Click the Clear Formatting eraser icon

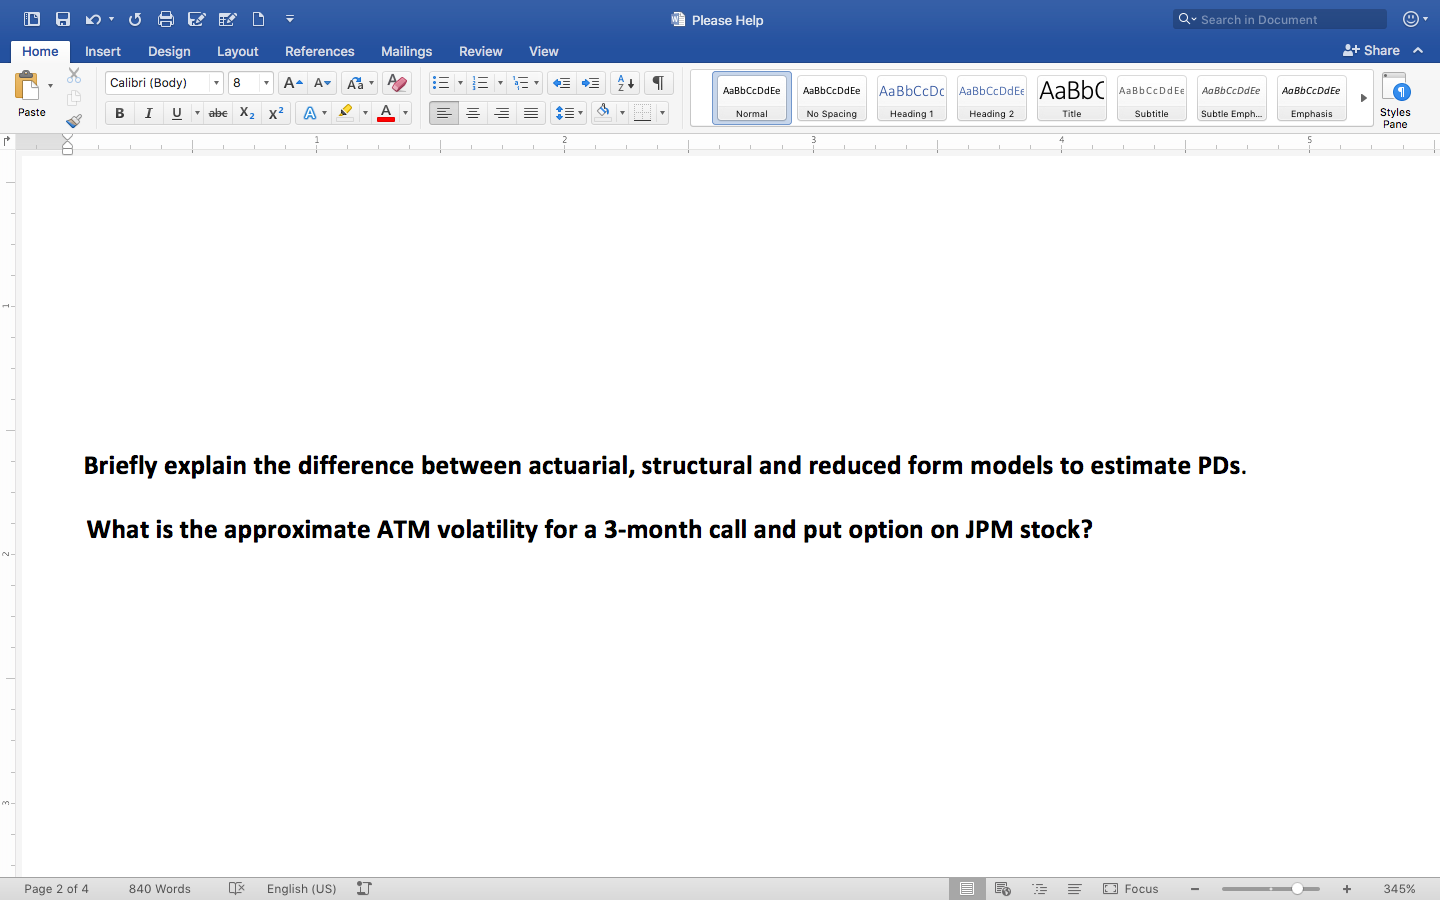(397, 83)
